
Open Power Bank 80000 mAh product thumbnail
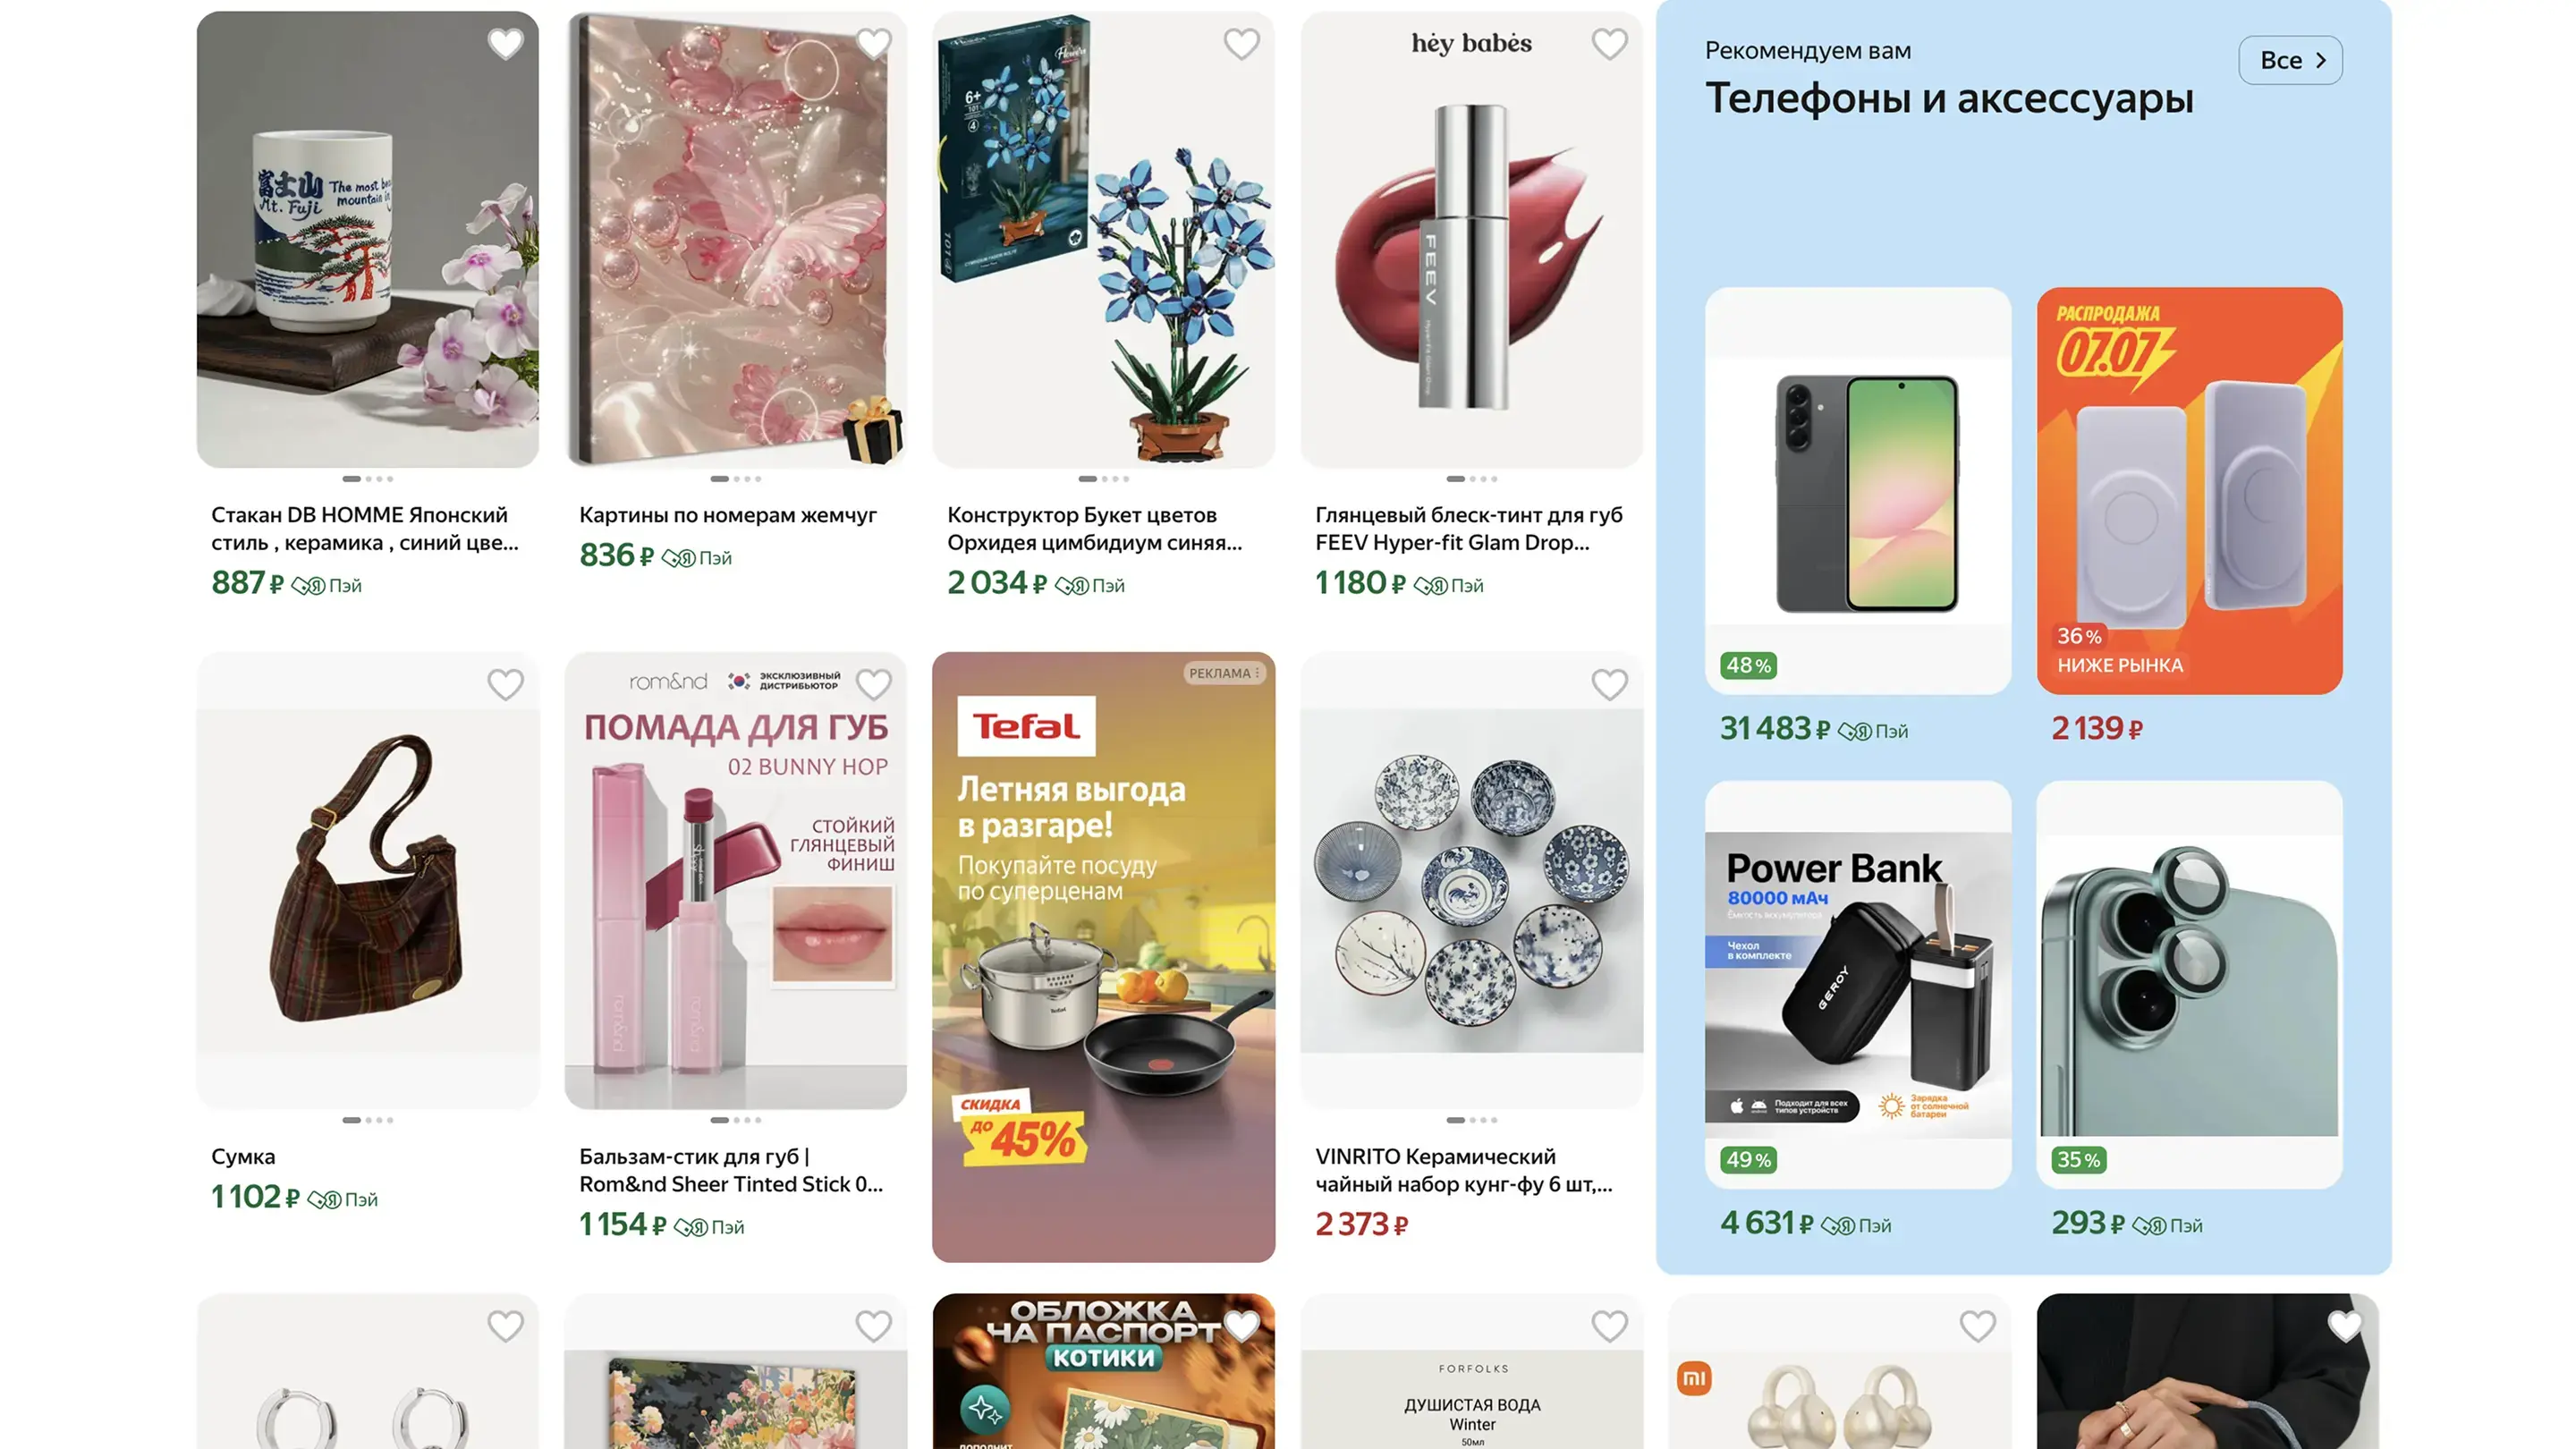click(1858, 985)
